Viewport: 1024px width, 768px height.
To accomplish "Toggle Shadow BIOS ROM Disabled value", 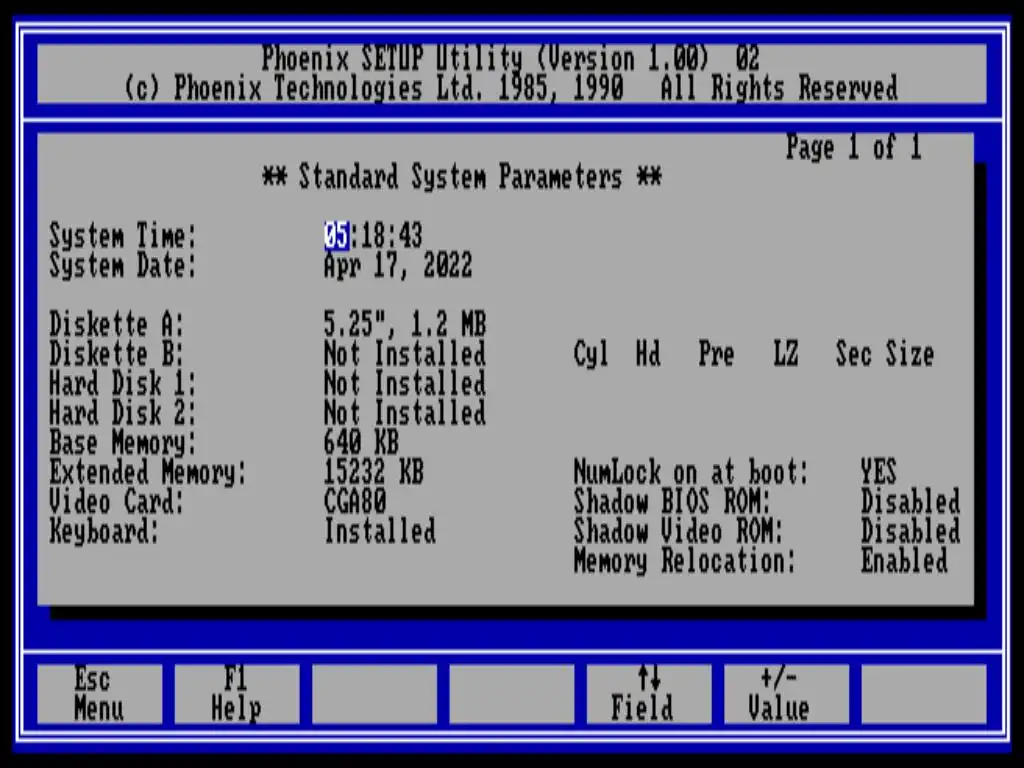I will point(910,502).
